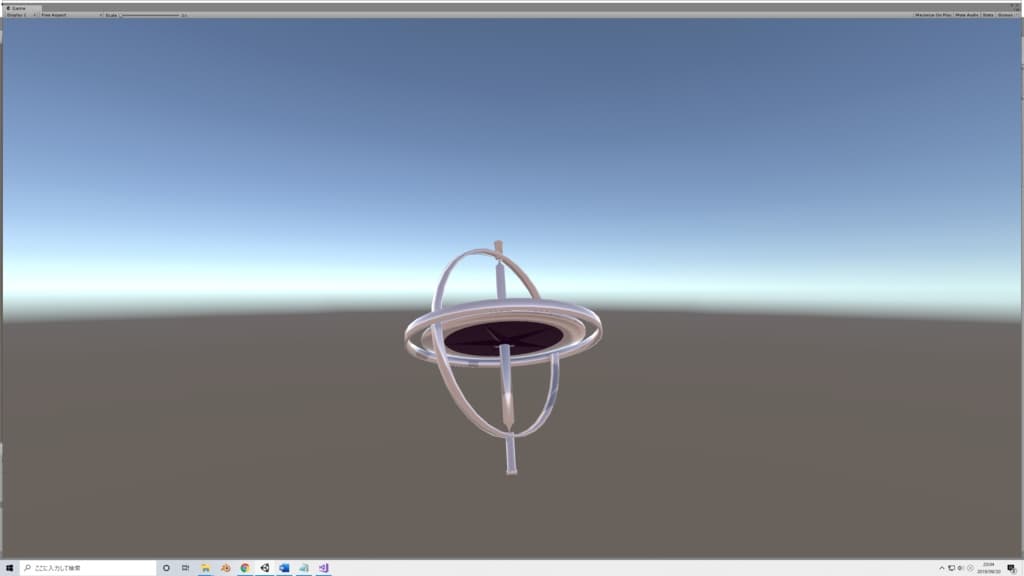Image resolution: width=1024 pixels, height=576 pixels.
Task: Open the Windows Start menu
Action: (9, 568)
